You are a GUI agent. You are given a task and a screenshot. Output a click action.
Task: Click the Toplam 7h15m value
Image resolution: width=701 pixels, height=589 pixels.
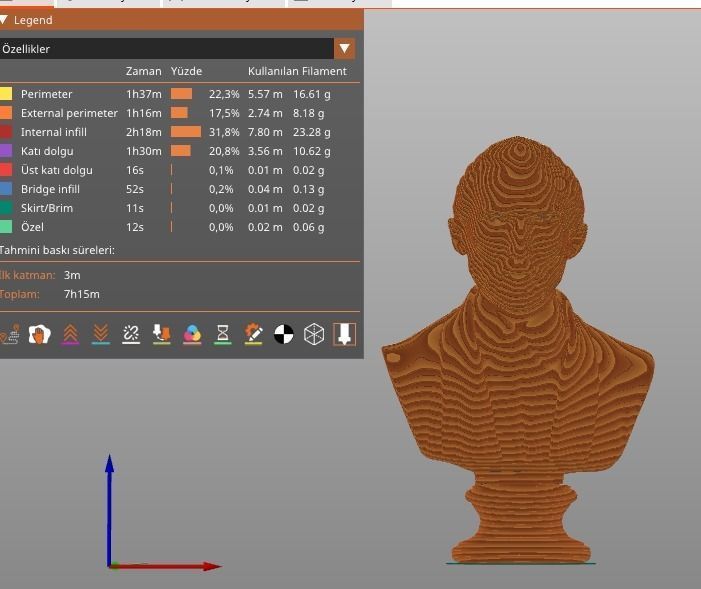(82, 294)
